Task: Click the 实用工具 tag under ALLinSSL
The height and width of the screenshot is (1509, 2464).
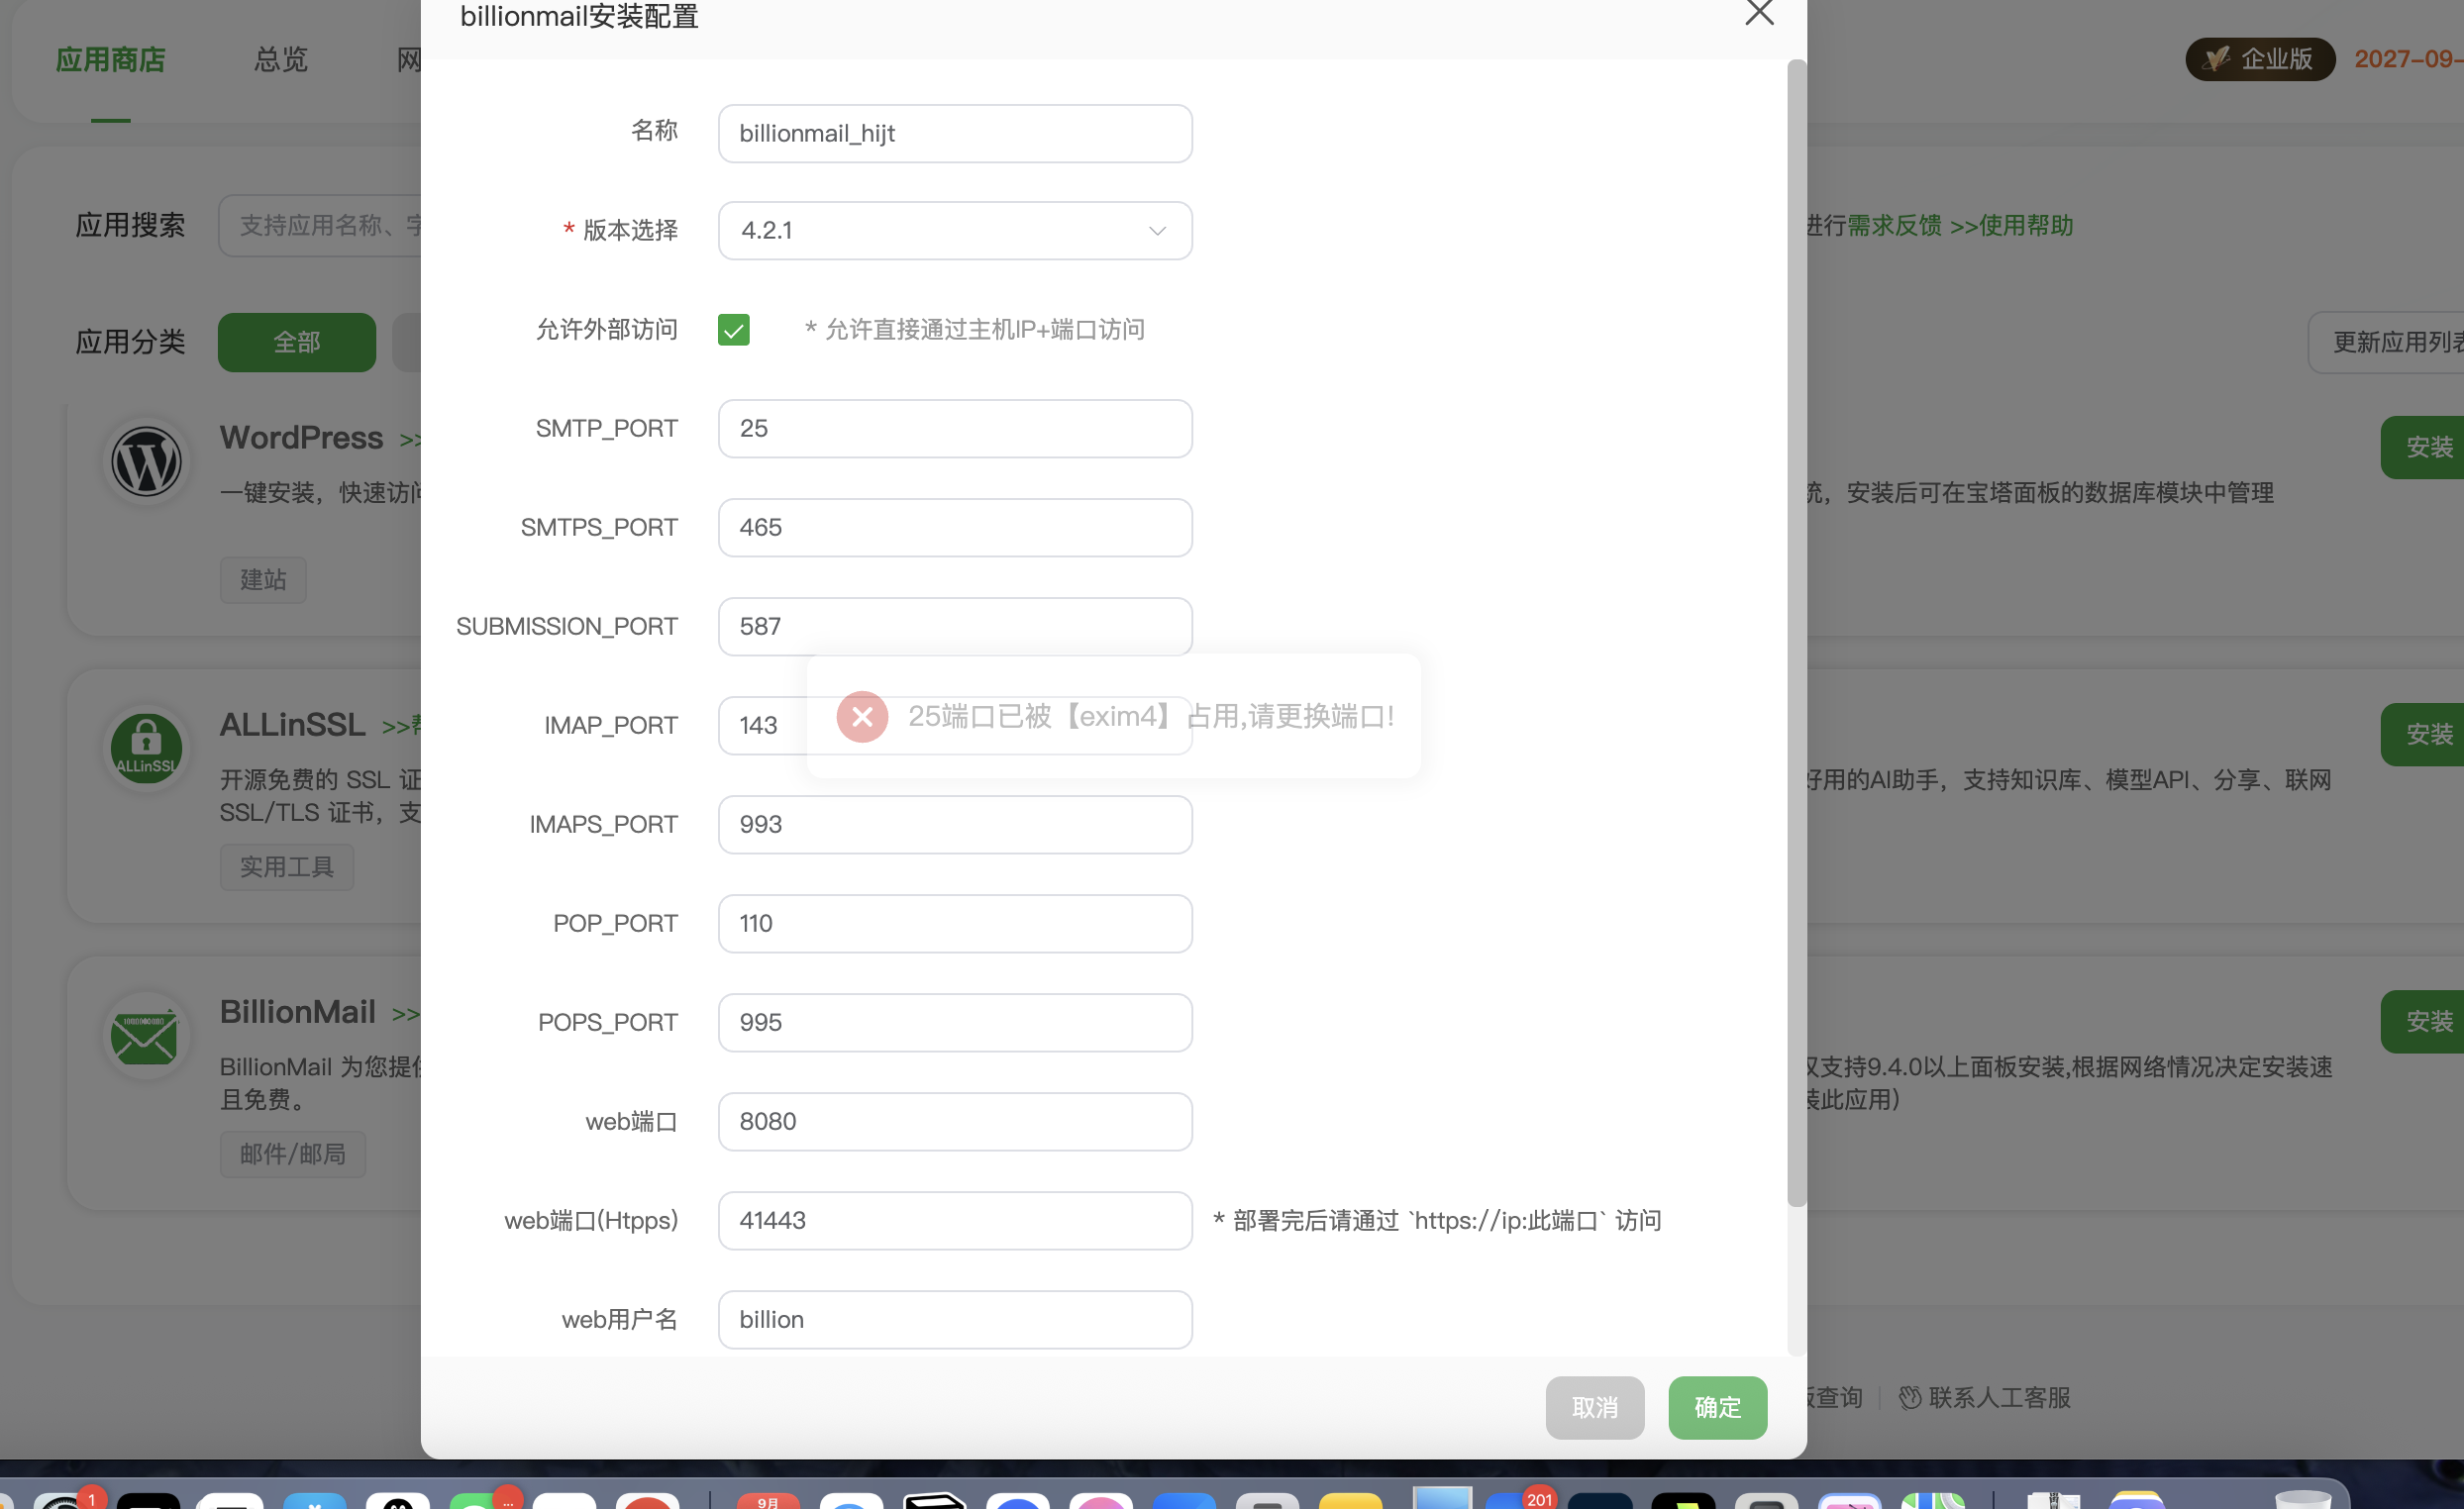Action: pyautogui.click(x=287, y=866)
